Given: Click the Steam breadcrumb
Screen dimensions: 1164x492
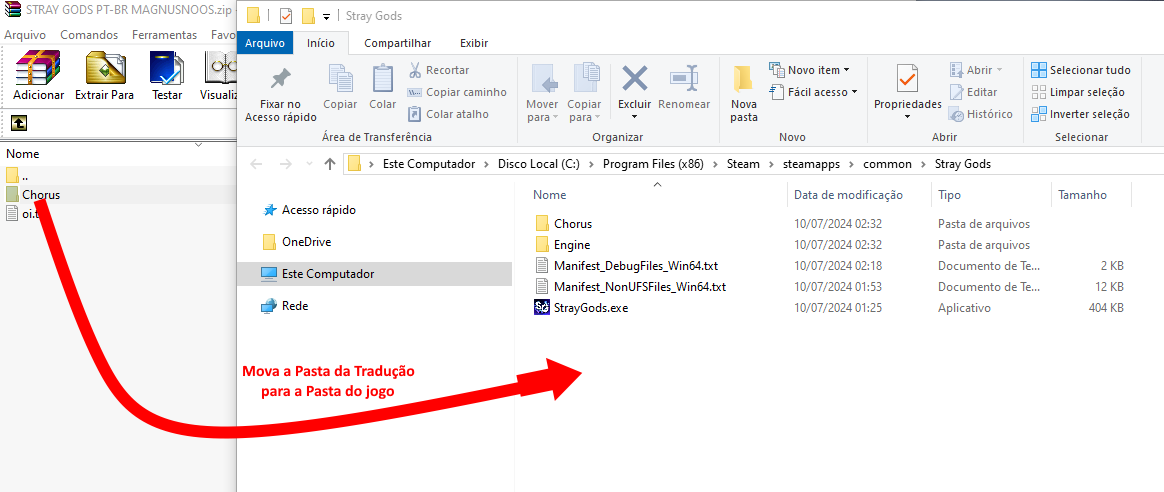Looking at the screenshot, I should tap(743, 164).
